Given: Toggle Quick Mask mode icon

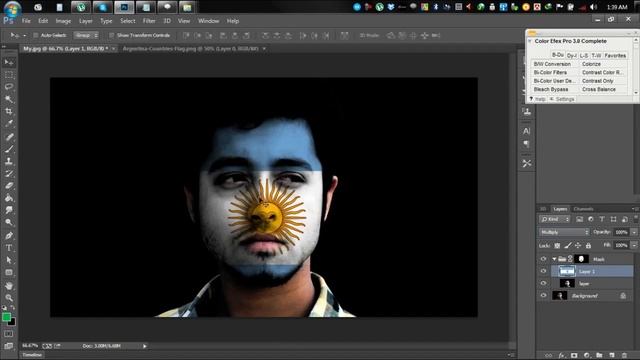Looking at the screenshot, I should click(9, 334).
